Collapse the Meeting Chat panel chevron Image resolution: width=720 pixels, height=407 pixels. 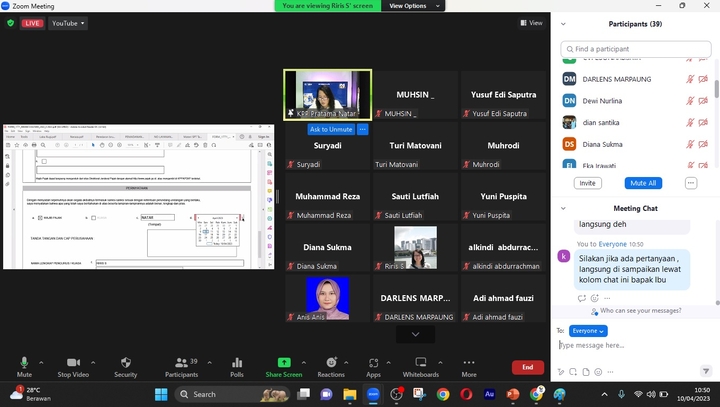coord(561,208)
